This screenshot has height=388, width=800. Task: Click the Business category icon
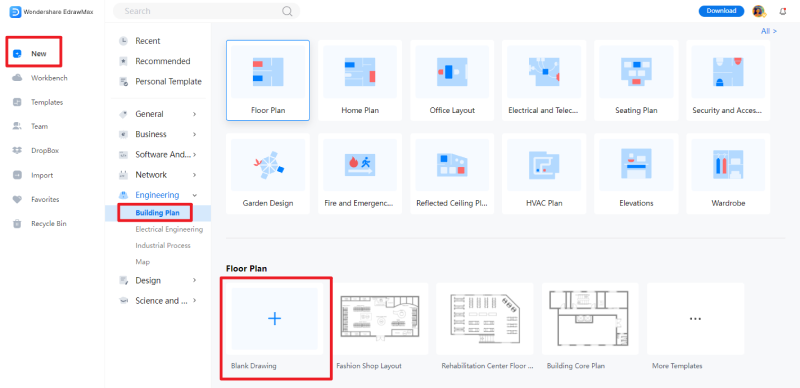tap(123, 134)
